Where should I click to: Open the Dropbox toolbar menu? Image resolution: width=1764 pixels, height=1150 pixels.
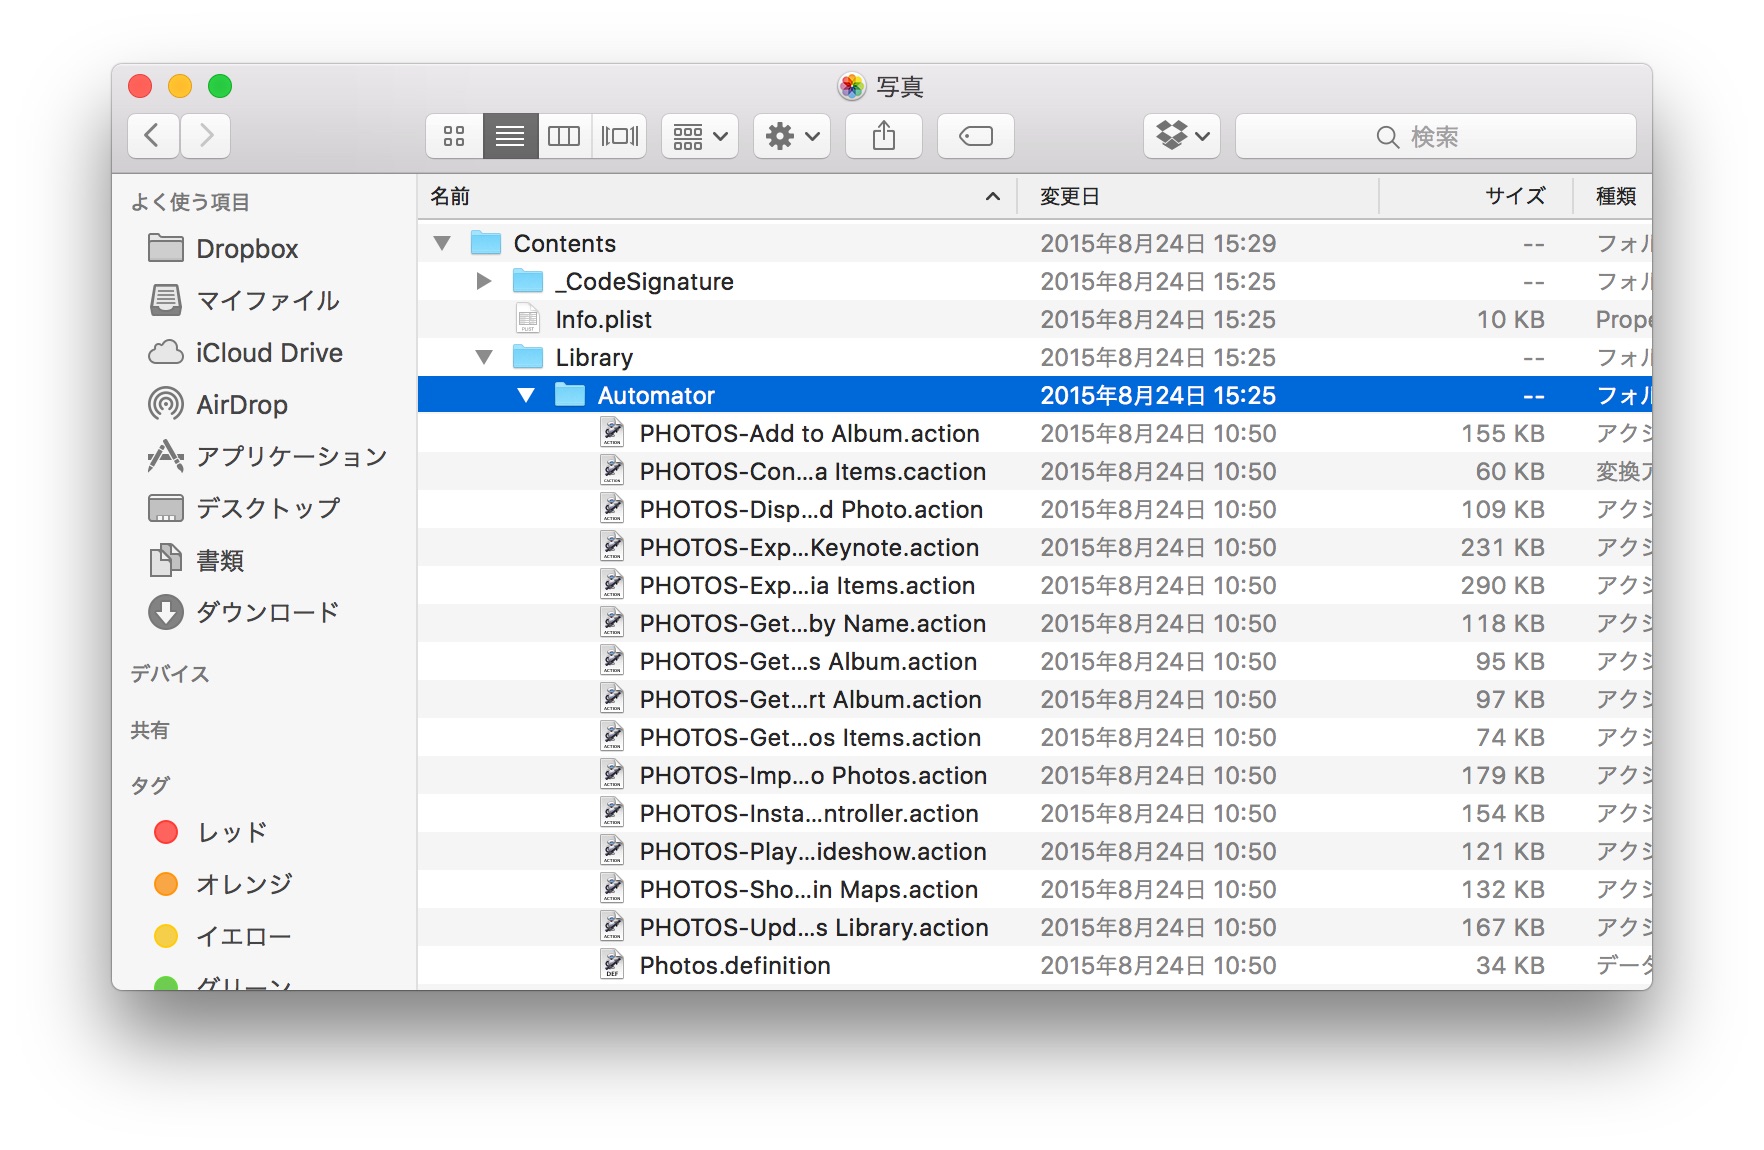(1182, 136)
